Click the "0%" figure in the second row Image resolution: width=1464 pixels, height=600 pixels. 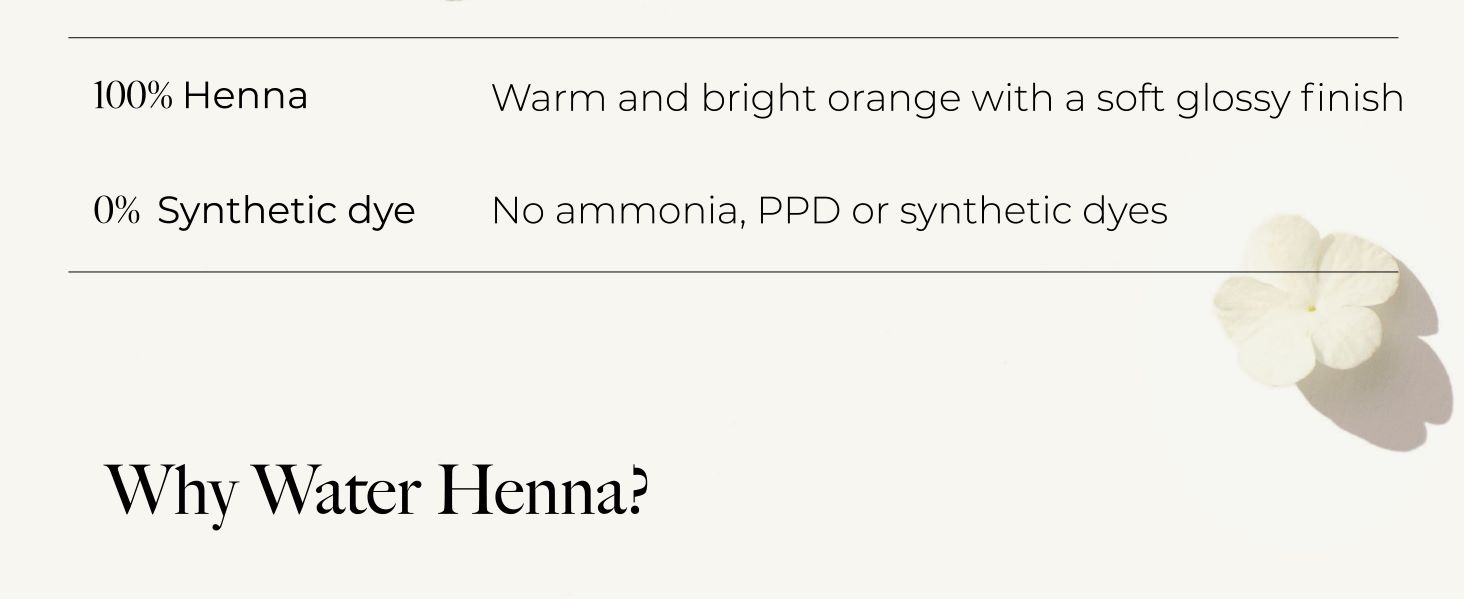(116, 211)
